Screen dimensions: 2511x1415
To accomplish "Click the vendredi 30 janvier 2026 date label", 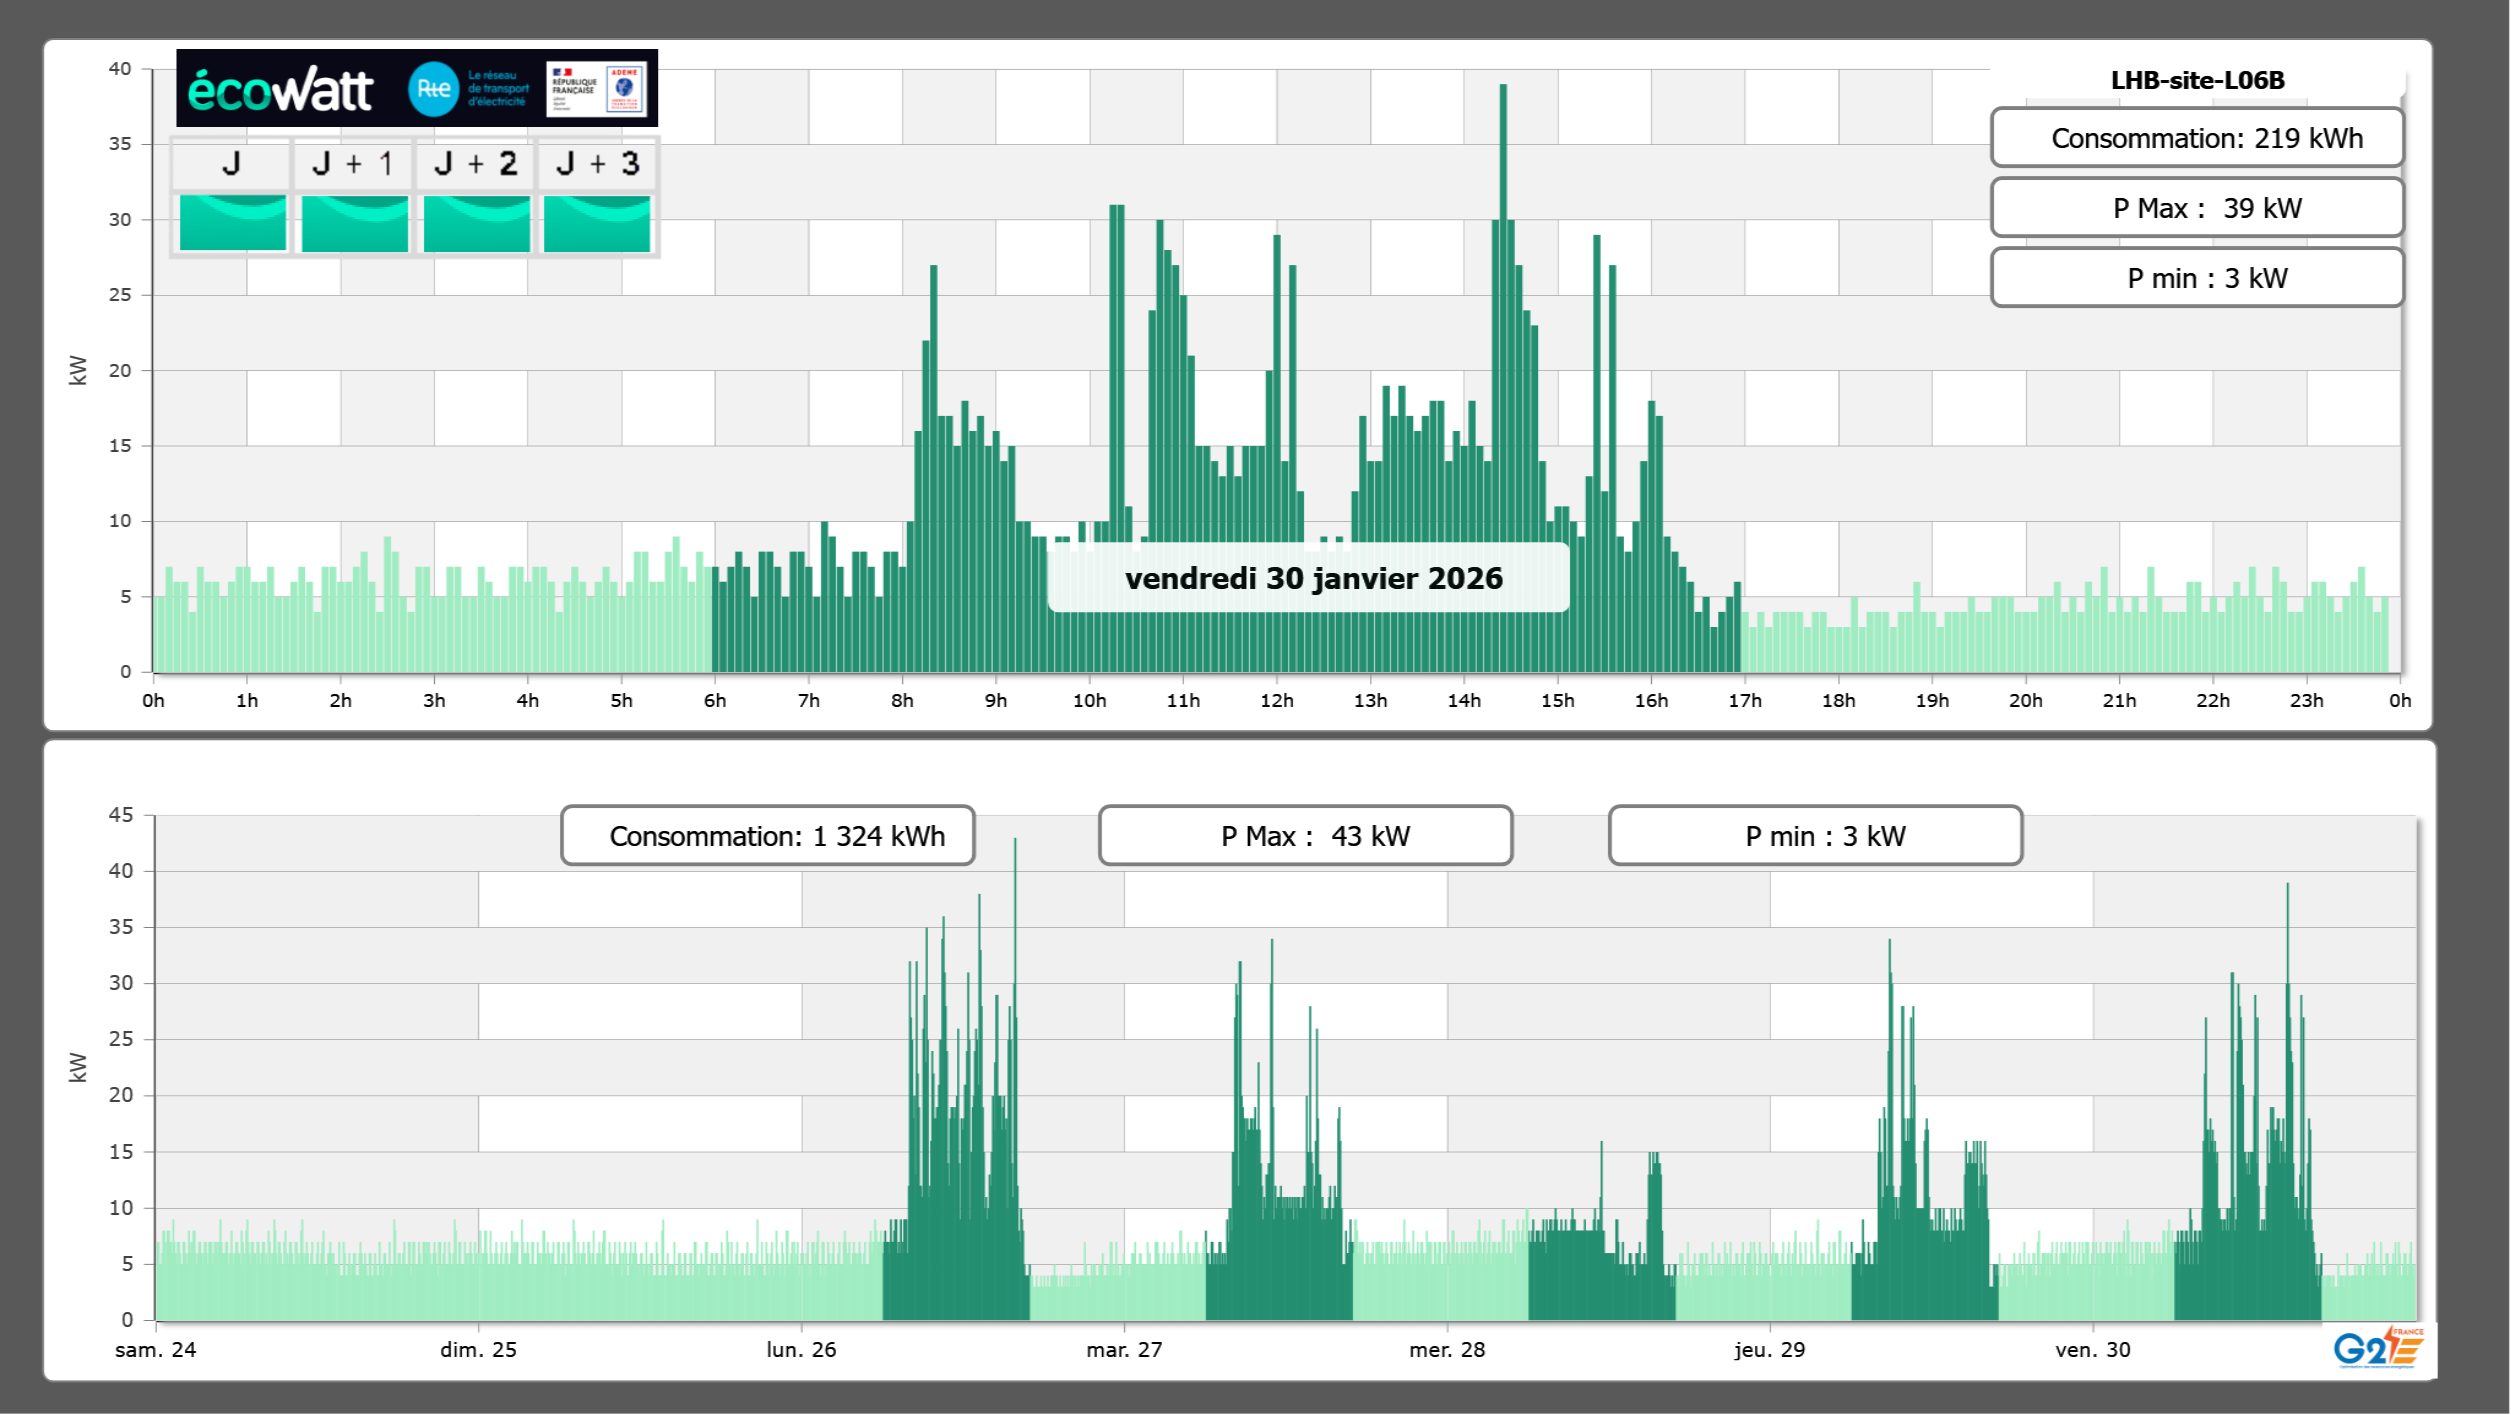I will point(1312,578).
